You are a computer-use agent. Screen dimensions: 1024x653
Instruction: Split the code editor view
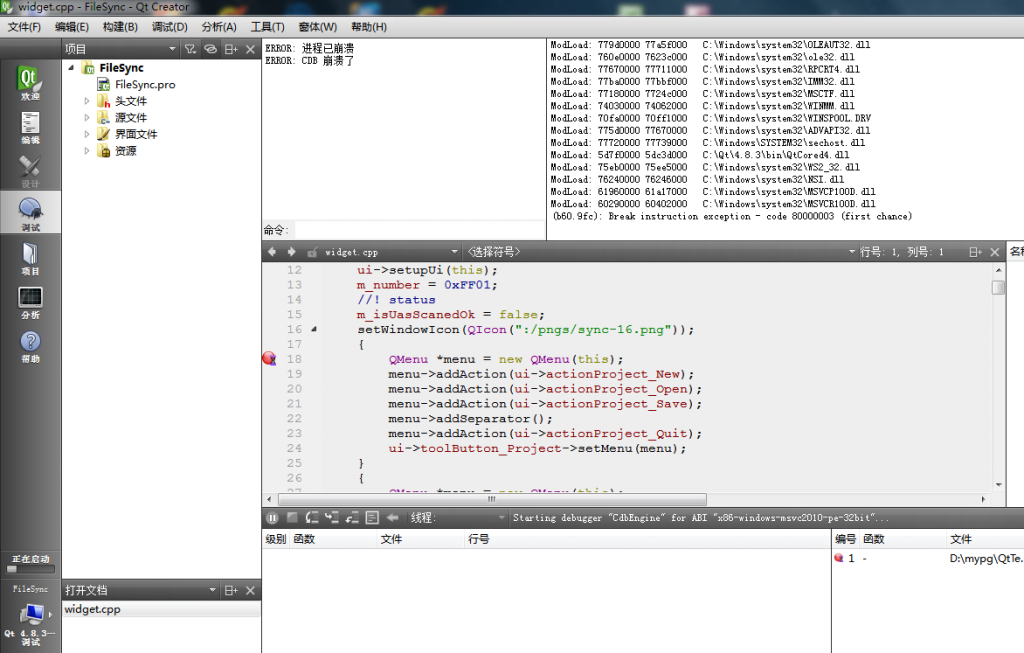[x=975, y=252]
